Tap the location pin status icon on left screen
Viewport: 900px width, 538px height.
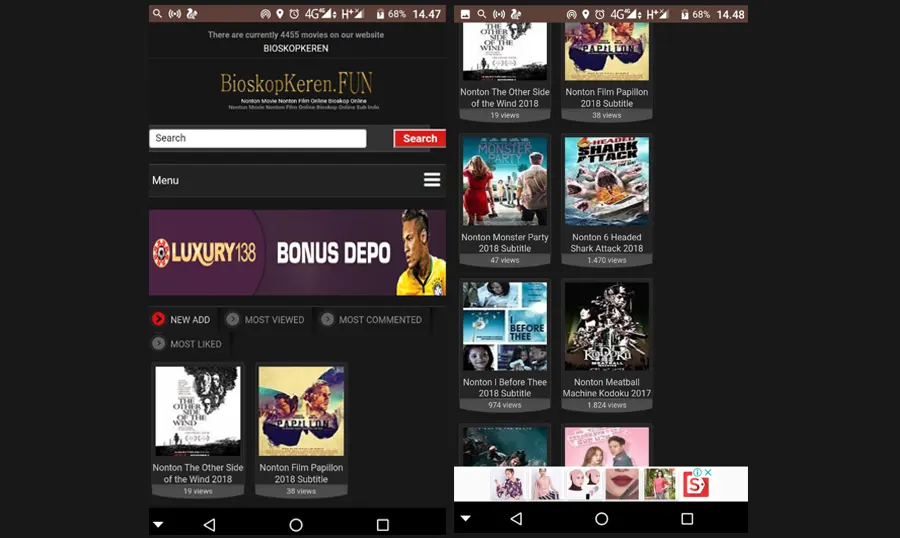coord(280,14)
